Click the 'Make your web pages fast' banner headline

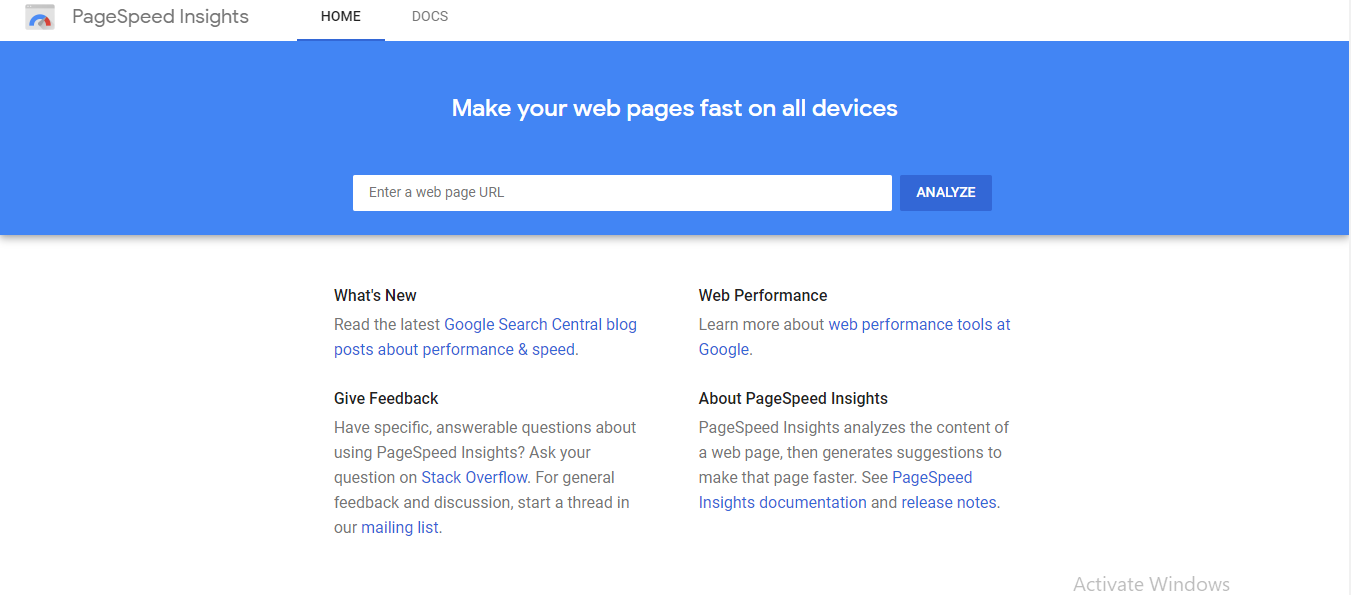coord(675,108)
